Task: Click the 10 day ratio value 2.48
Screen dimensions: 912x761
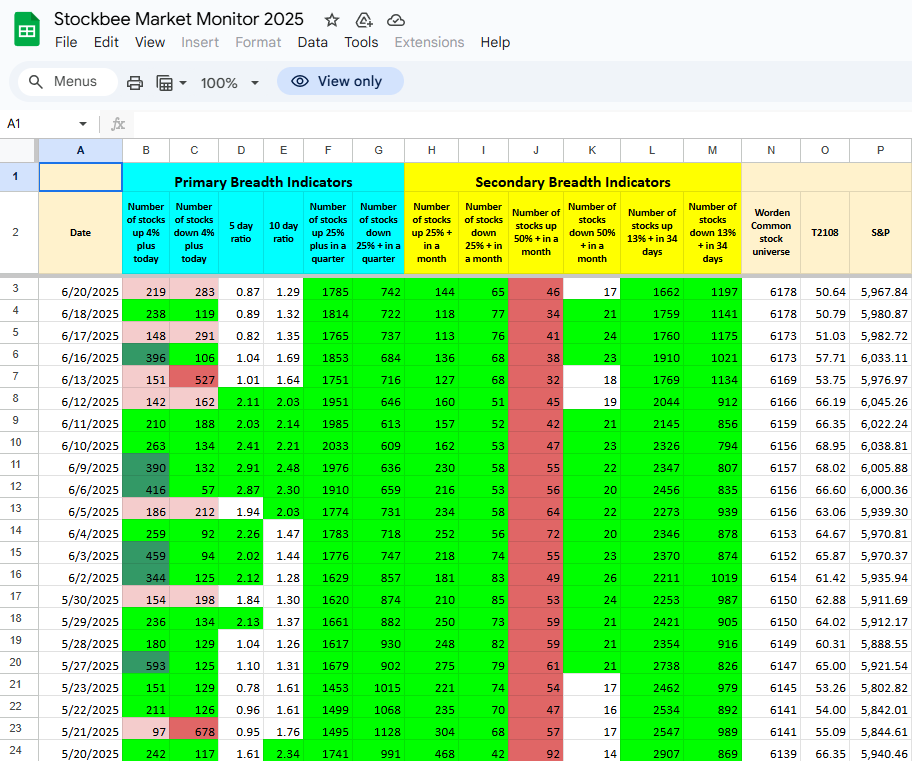Action: (283, 465)
